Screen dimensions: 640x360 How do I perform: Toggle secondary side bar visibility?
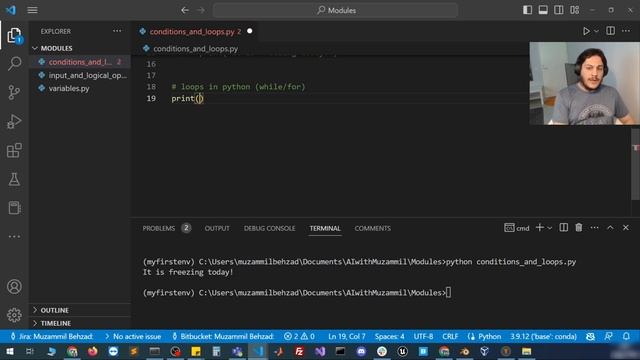(559, 10)
